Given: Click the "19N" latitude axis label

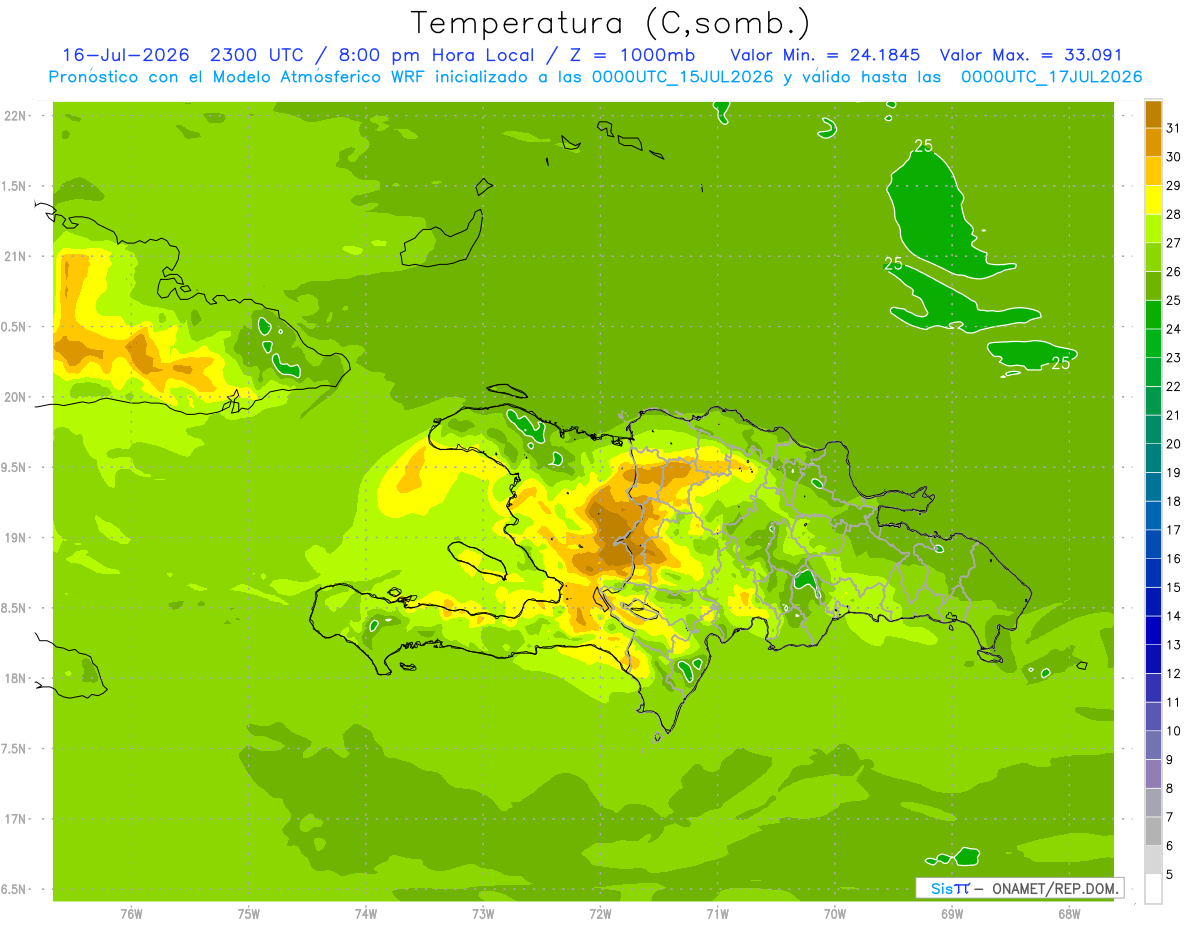Looking at the screenshot, I should [16, 537].
